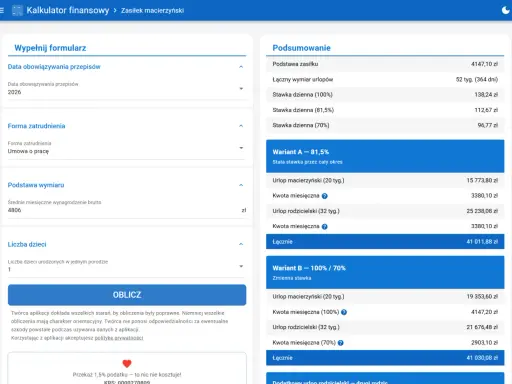512x384 pixels.
Task: Click the 15 773,80 zł maternity leave amount
Action: 482,180
